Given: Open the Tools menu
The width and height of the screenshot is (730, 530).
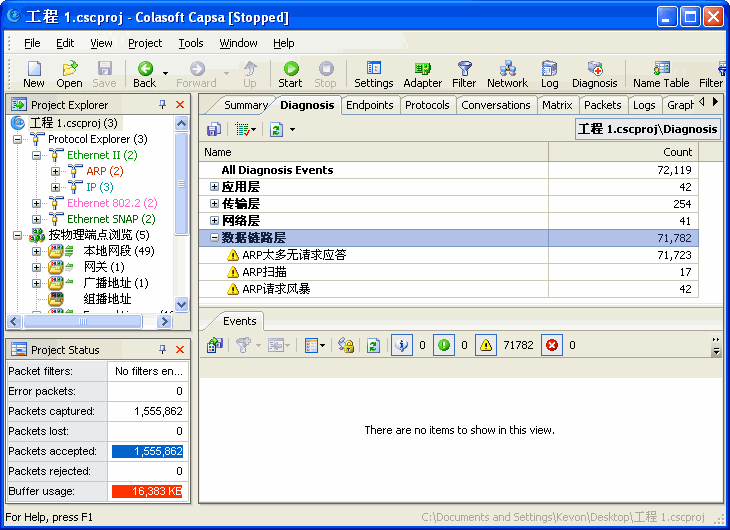Looking at the screenshot, I should click(190, 43).
